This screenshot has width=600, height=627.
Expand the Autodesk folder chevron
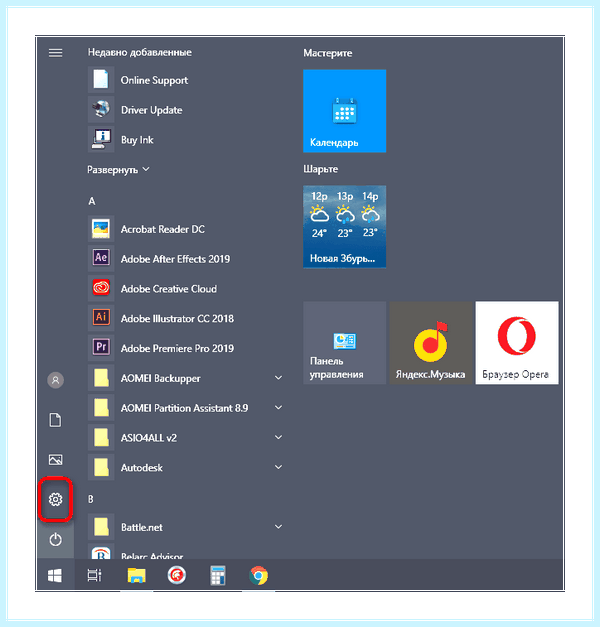[x=278, y=467]
